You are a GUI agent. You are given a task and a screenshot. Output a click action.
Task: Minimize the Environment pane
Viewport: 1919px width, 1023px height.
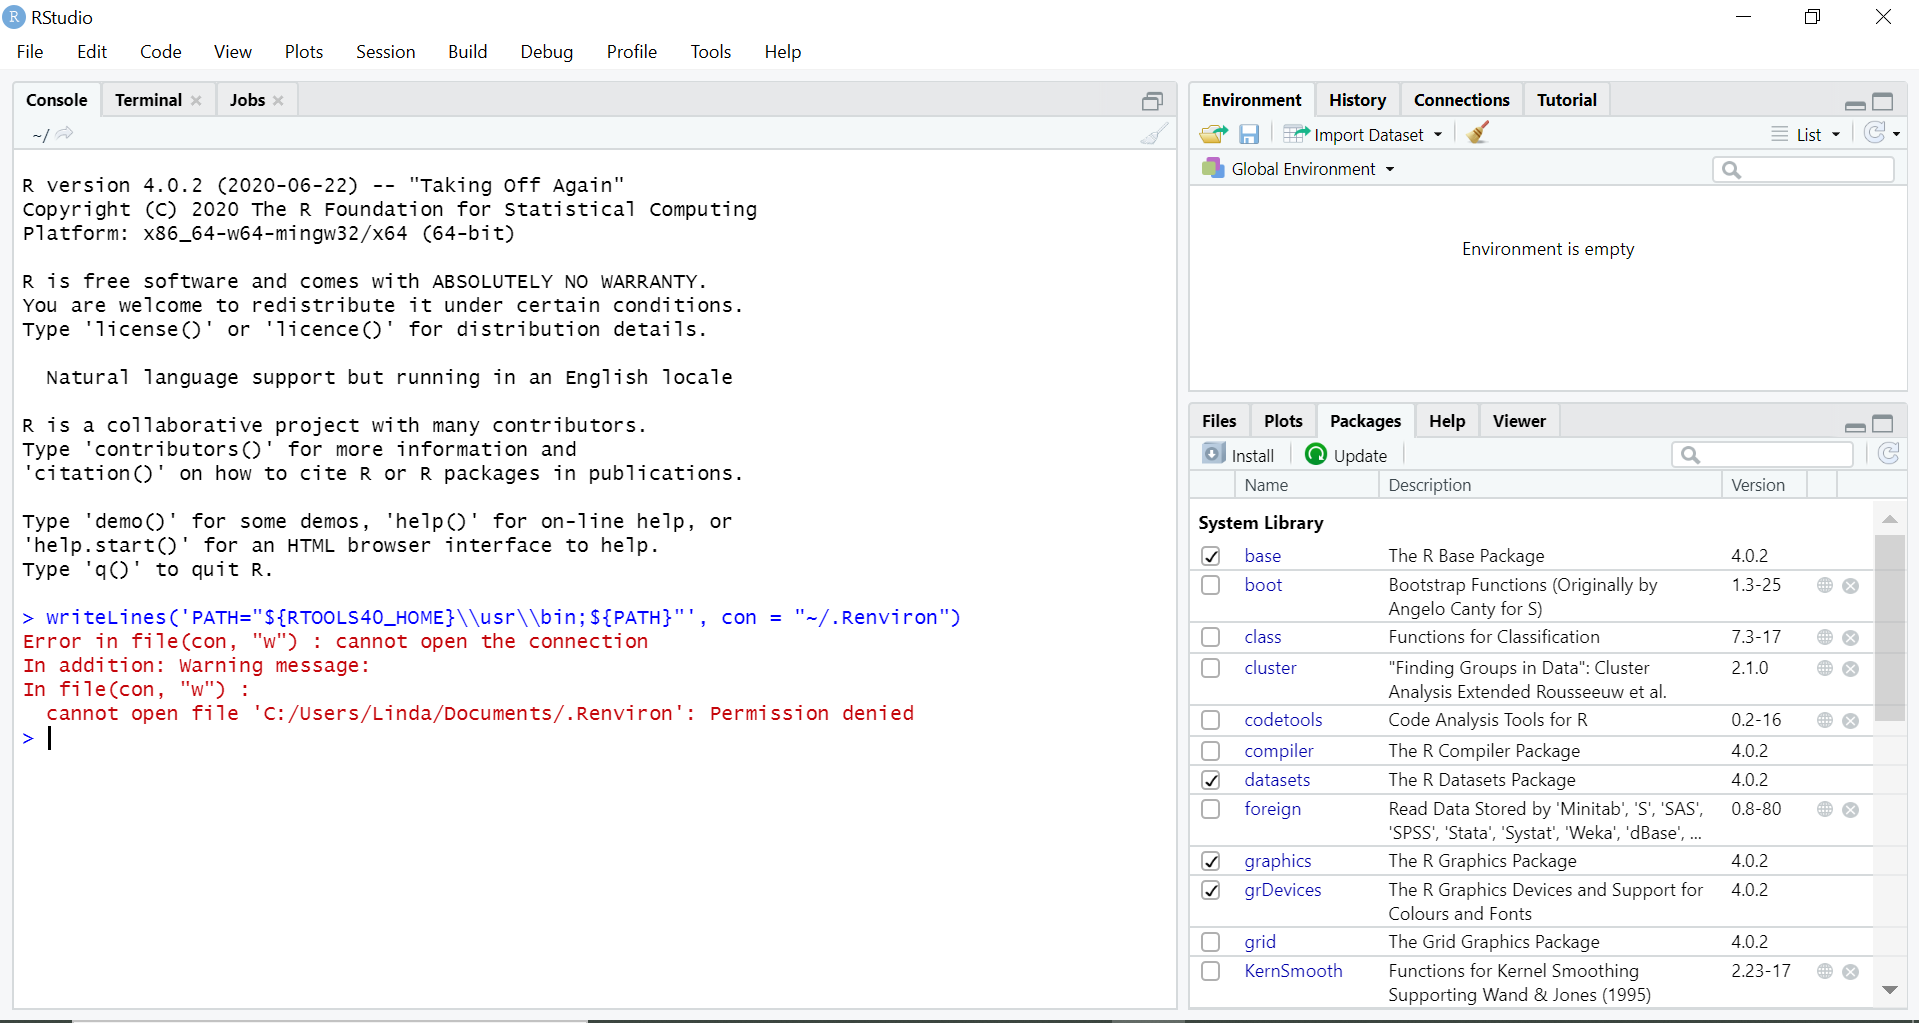1855,103
